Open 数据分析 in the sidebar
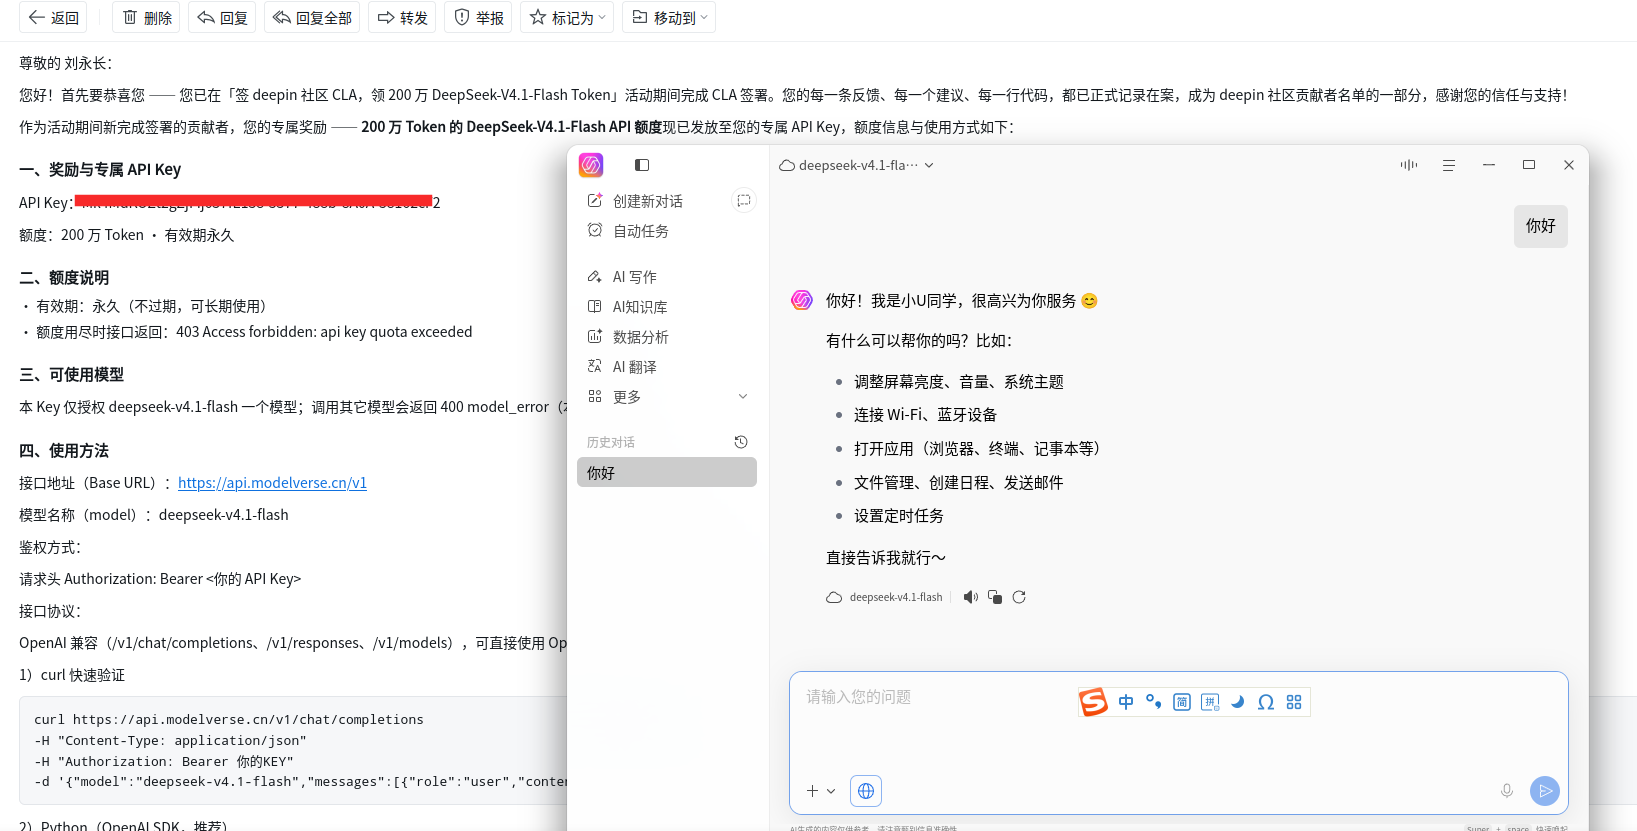The width and height of the screenshot is (1637, 831). pyautogui.click(x=628, y=337)
